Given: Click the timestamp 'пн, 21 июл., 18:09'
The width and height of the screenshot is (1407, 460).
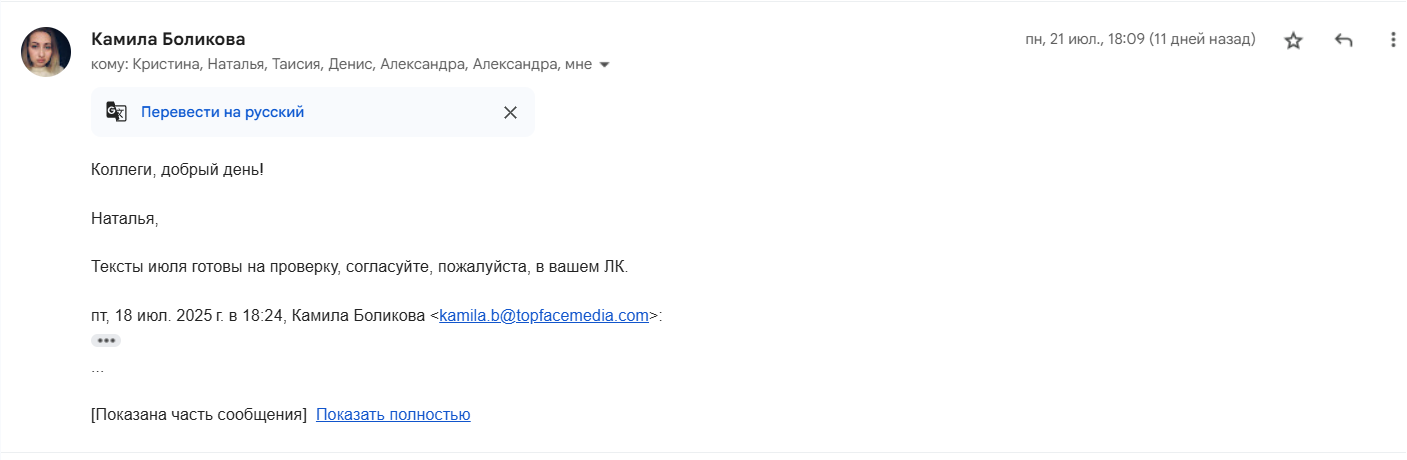Looking at the screenshot, I should click(1085, 40).
